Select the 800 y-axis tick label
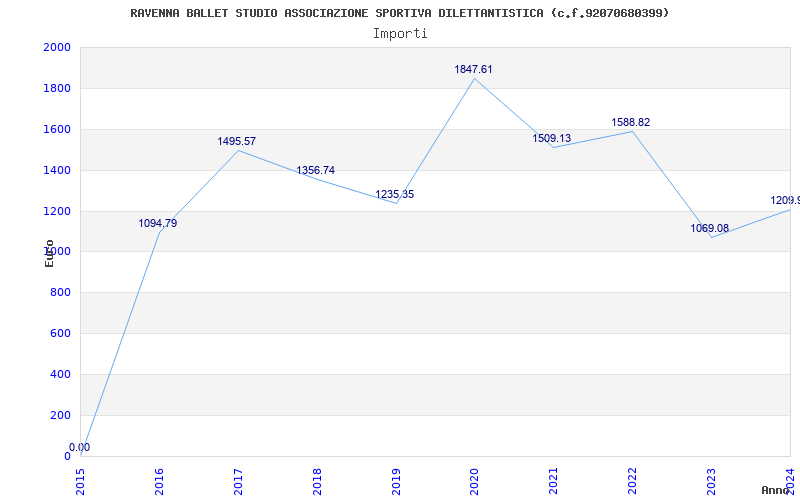The width and height of the screenshot is (800, 500). pos(60,292)
